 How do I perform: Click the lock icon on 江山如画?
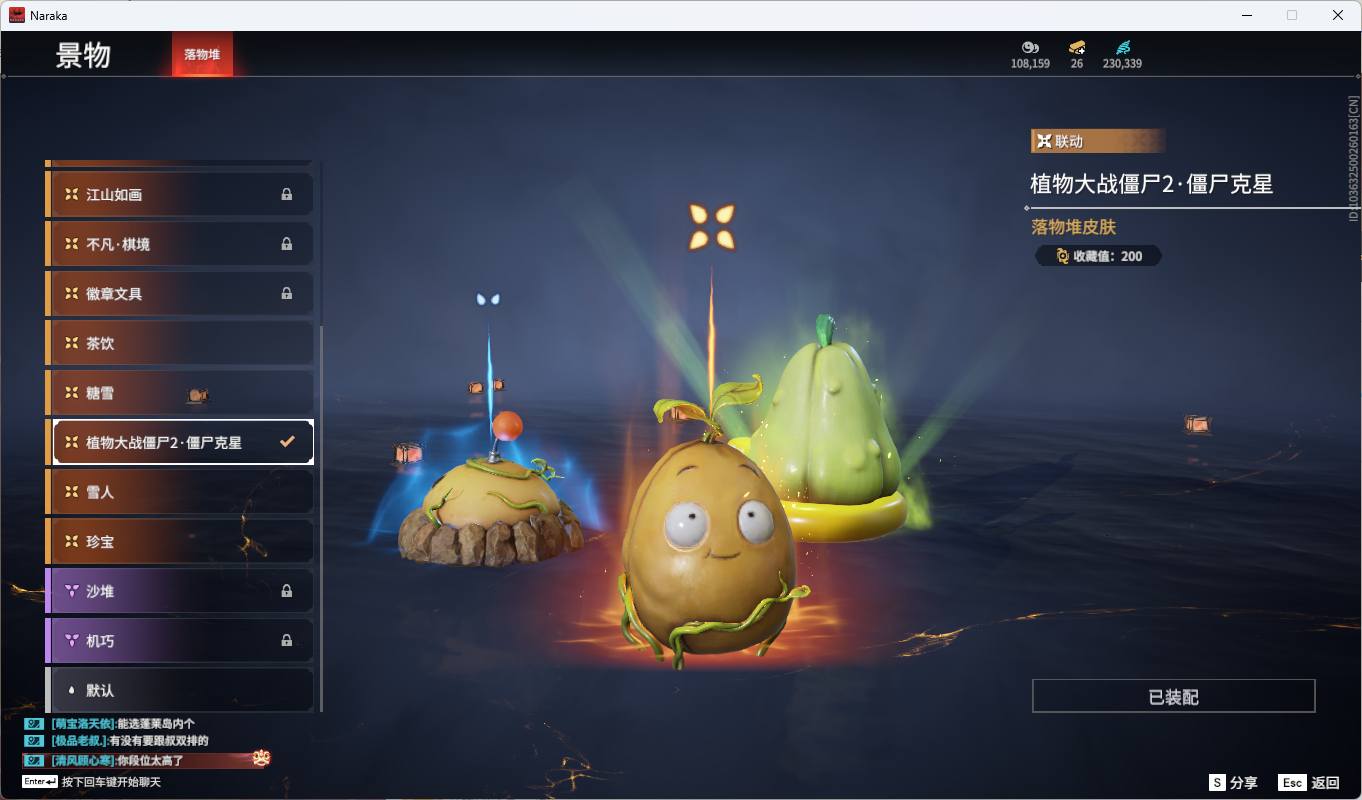(287, 194)
